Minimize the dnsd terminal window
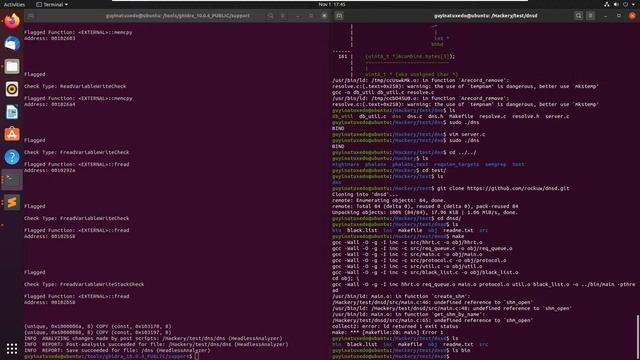The width and height of the screenshot is (640, 360). (605, 16)
